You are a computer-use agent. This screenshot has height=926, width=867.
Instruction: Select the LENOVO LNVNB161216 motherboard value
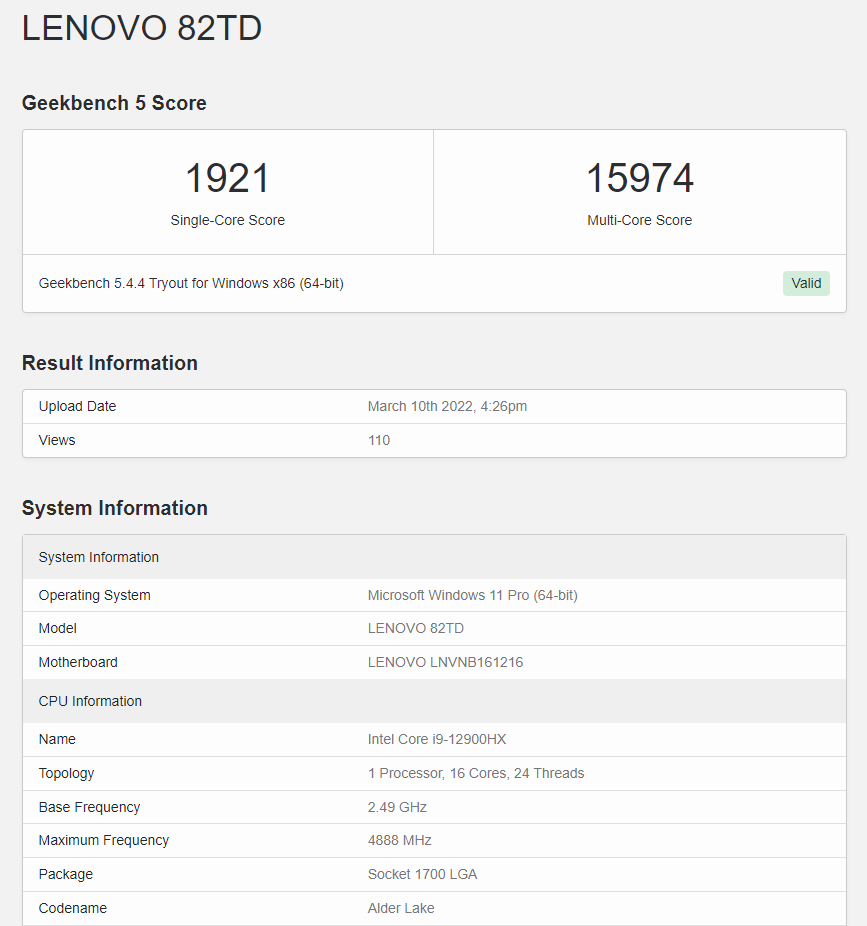(445, 662)
